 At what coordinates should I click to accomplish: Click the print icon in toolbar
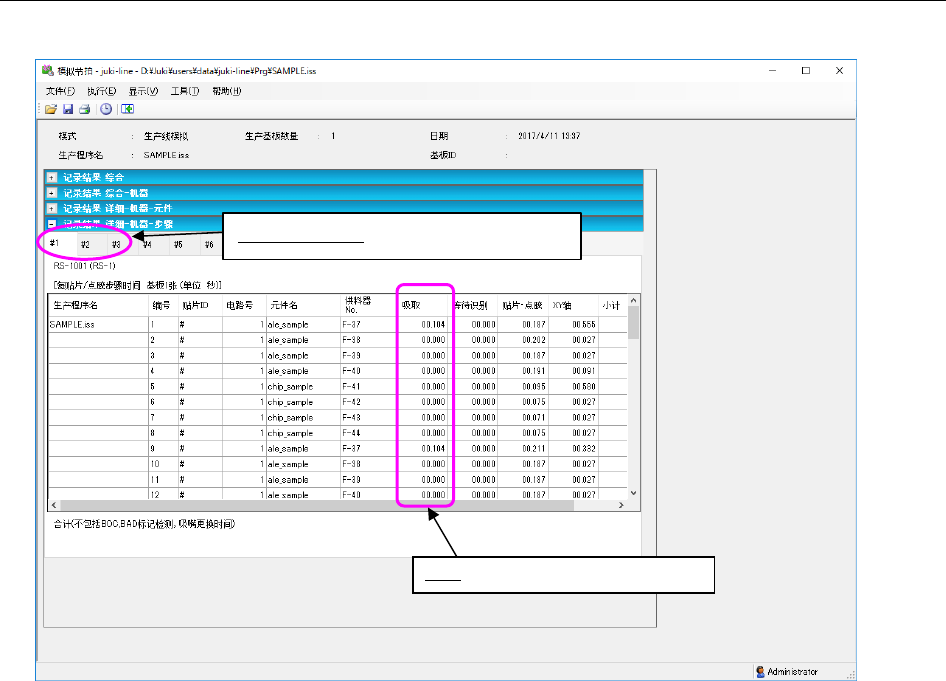coord(85,109)
